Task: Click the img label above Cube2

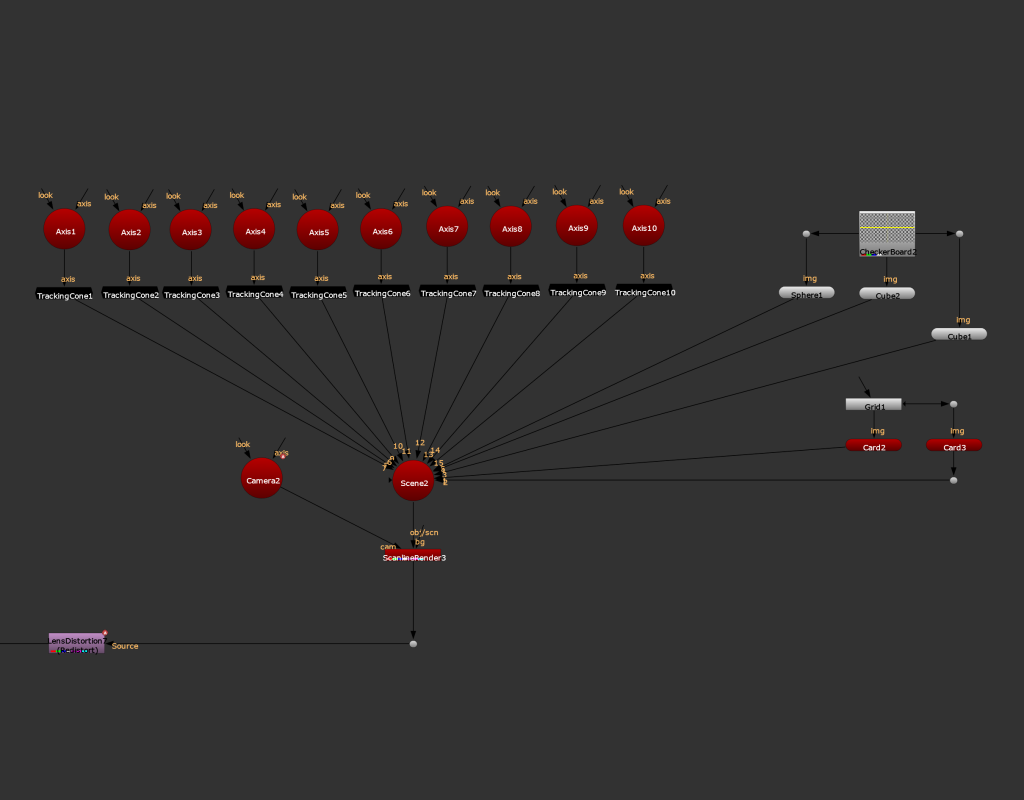Action: [x=890, y=280]
